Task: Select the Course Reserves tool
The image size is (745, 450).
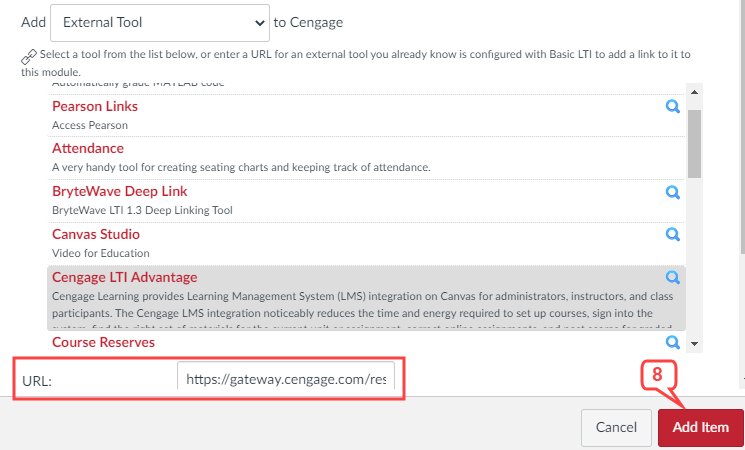Action: [104, 342]
